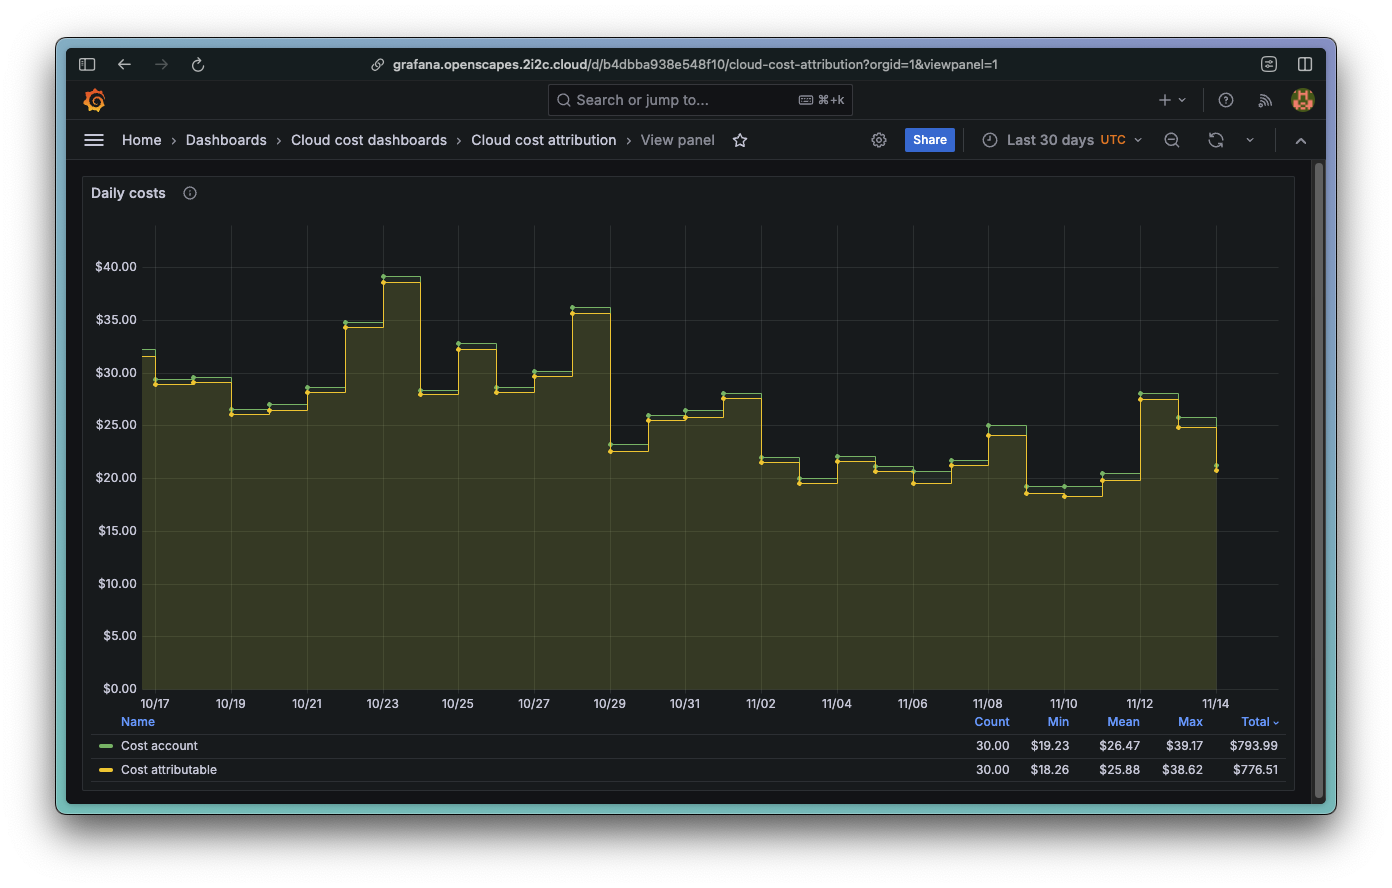Open dashboard settings with the gear icon

(878, 140)
